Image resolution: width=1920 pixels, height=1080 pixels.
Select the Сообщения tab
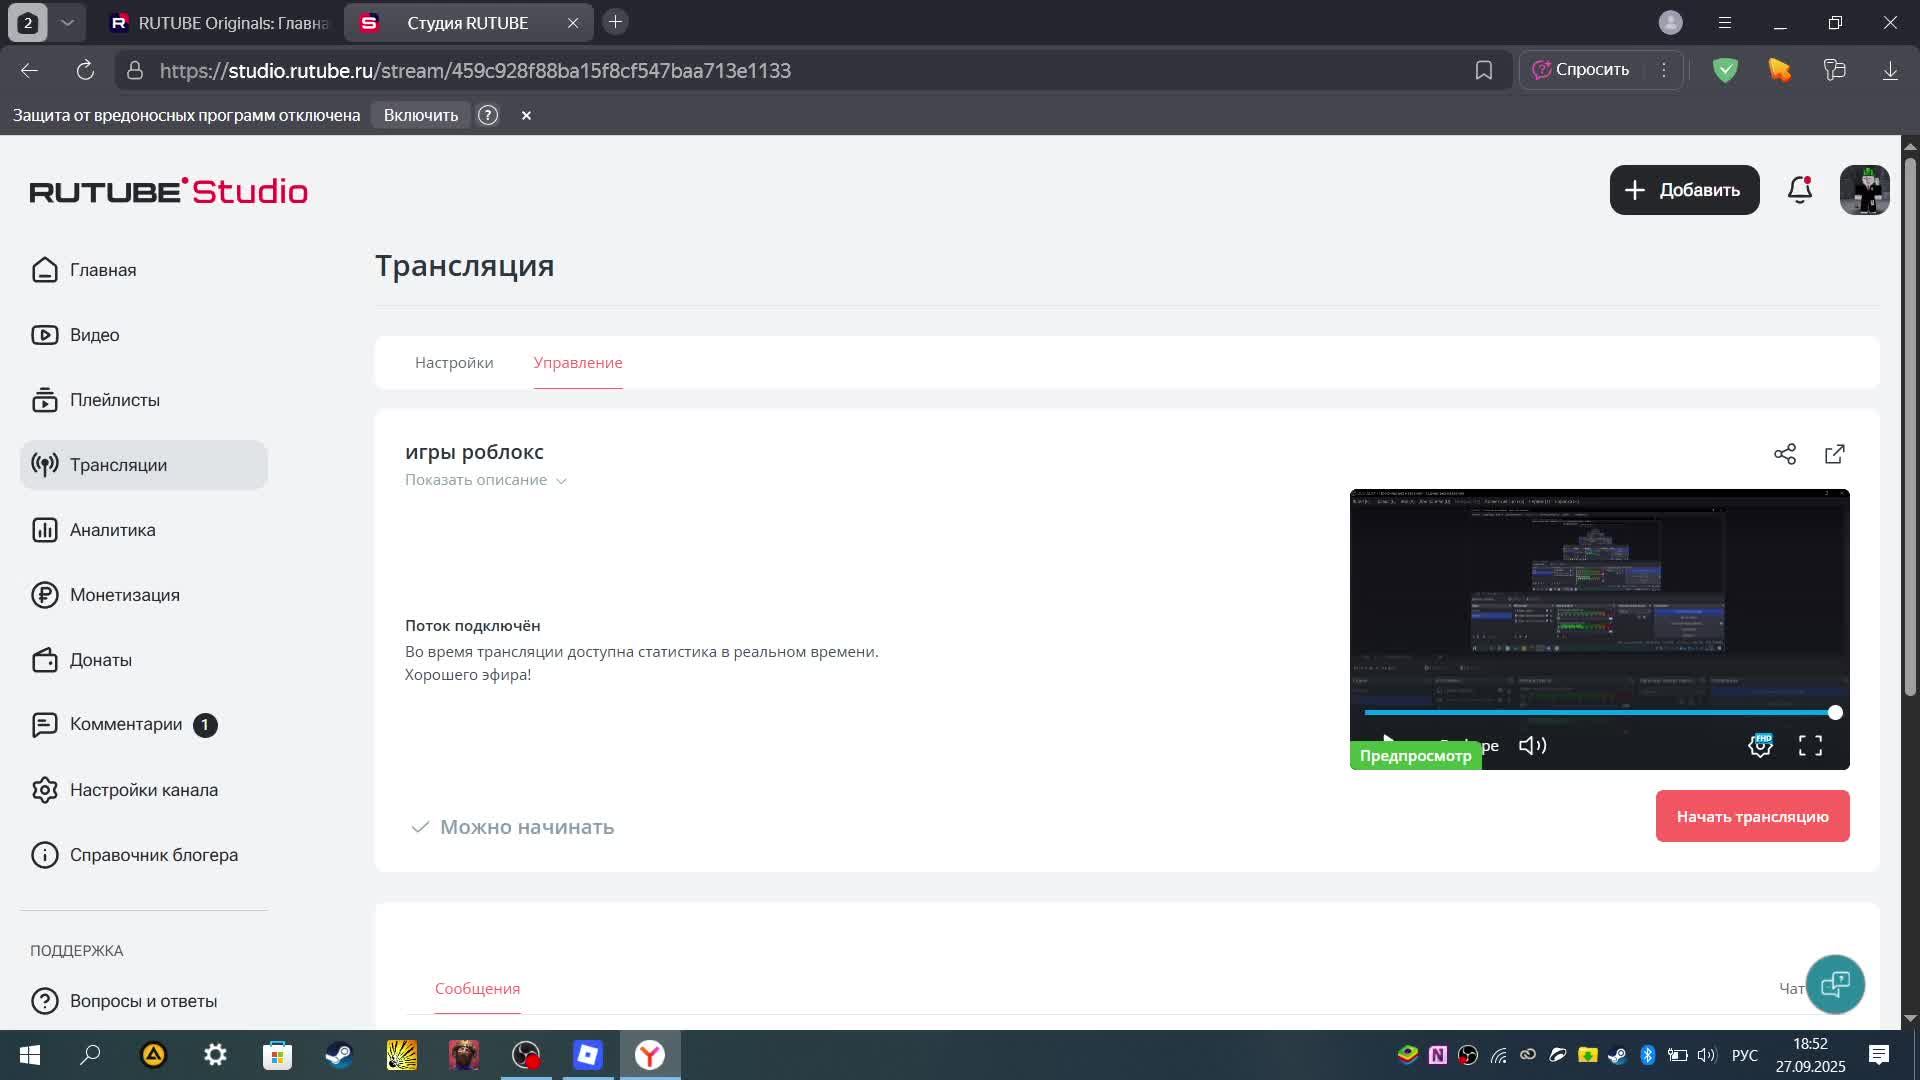pyautogui.click(x=477, y=988)
